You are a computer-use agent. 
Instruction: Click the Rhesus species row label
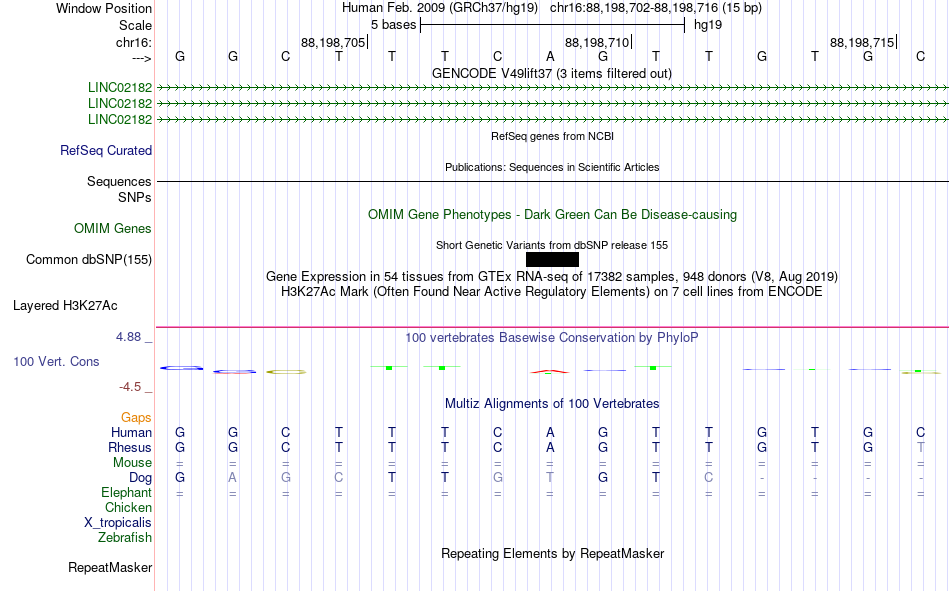tap(130, 448)
